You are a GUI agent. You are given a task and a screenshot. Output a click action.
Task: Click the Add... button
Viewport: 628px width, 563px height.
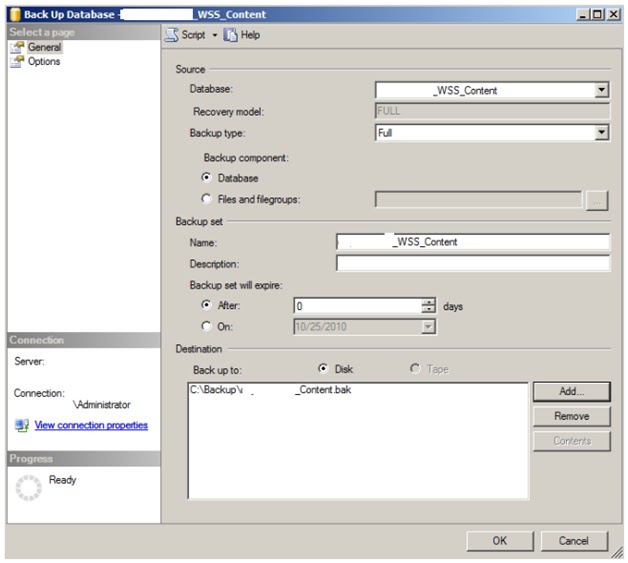pos(572,392)
